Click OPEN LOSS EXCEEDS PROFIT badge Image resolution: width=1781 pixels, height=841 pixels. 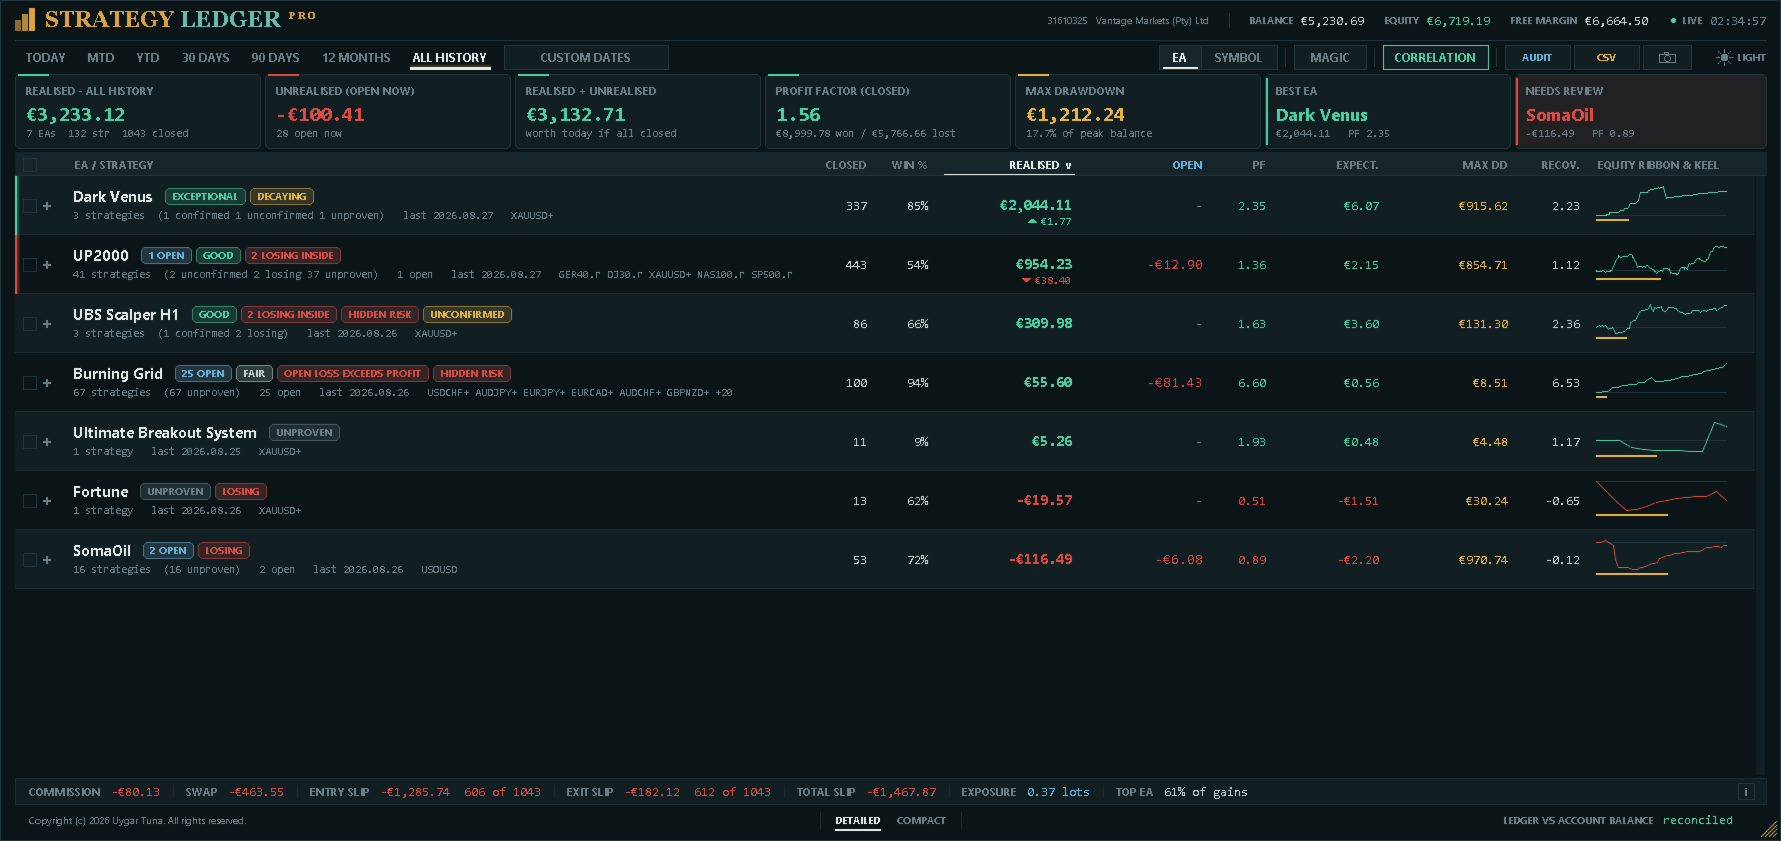pos(352,374)
